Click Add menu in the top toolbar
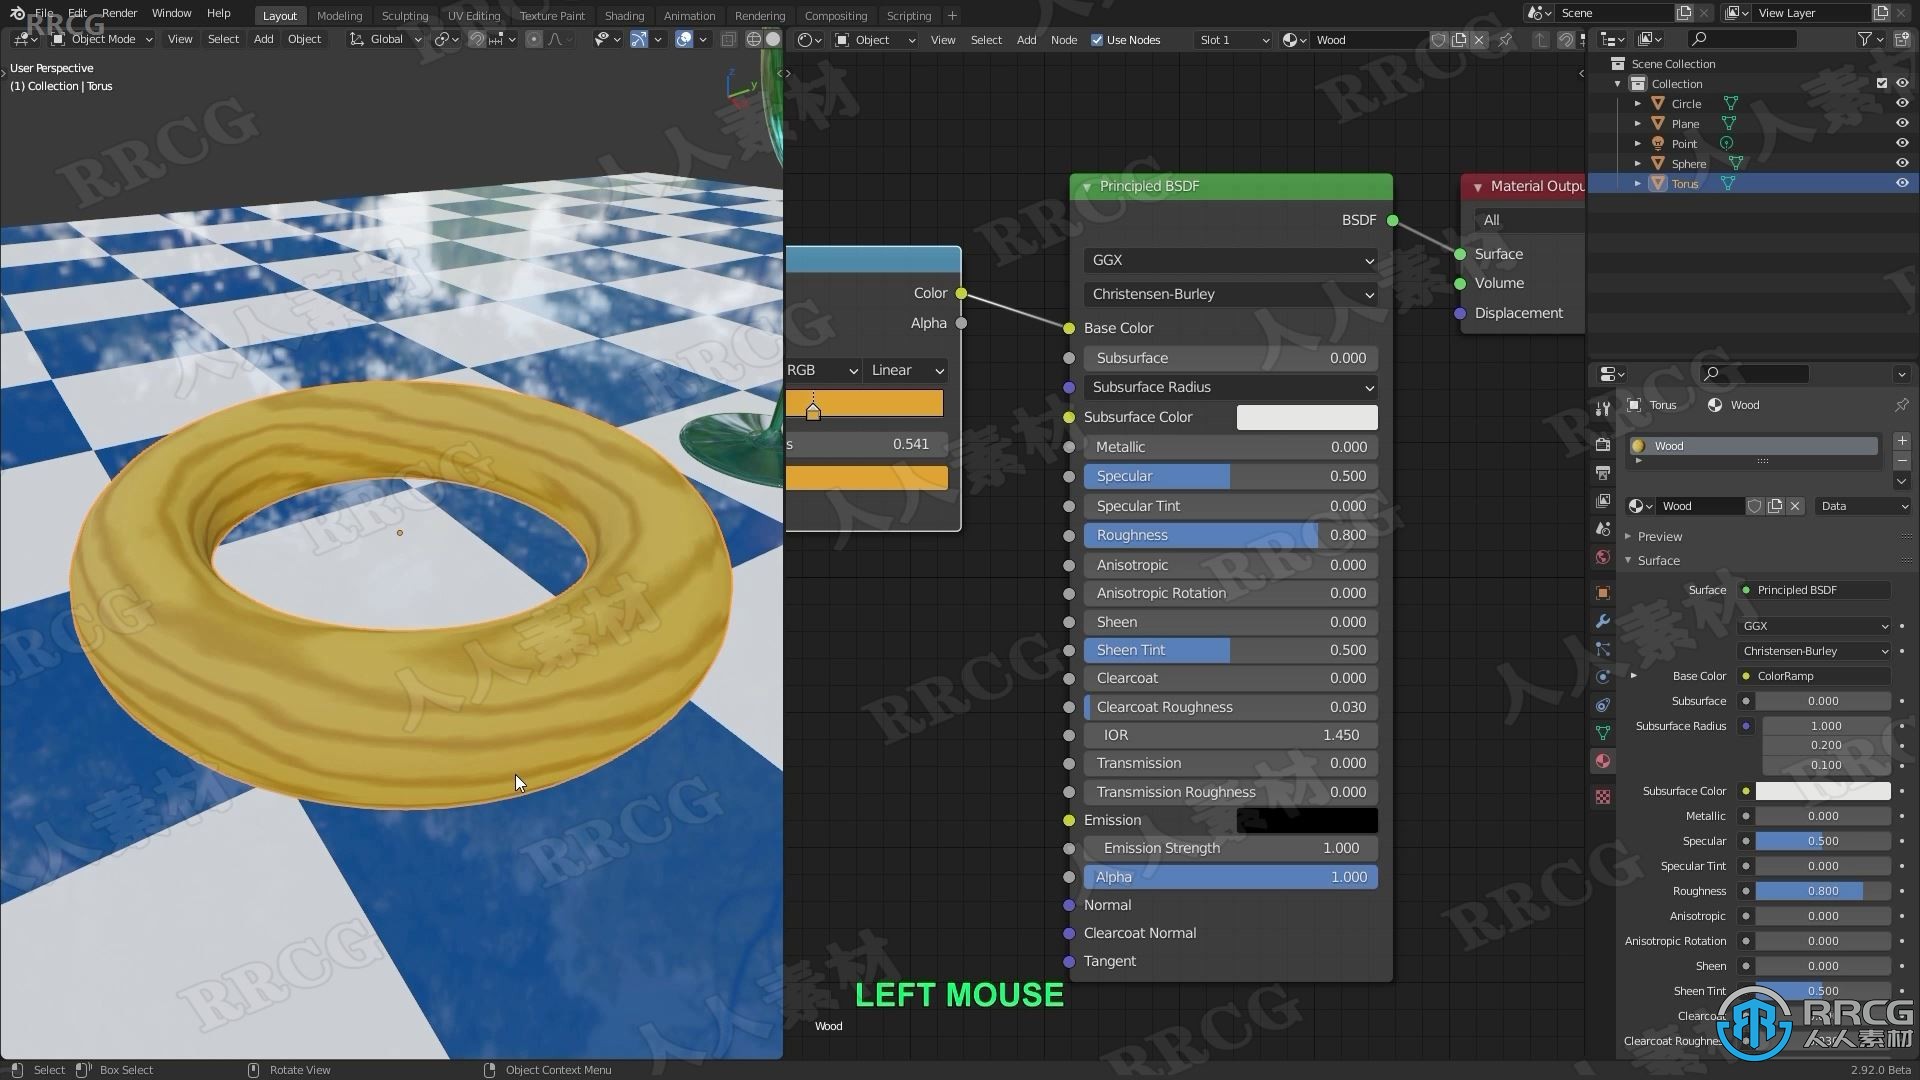1920x1080 pixels. [262, 40]
